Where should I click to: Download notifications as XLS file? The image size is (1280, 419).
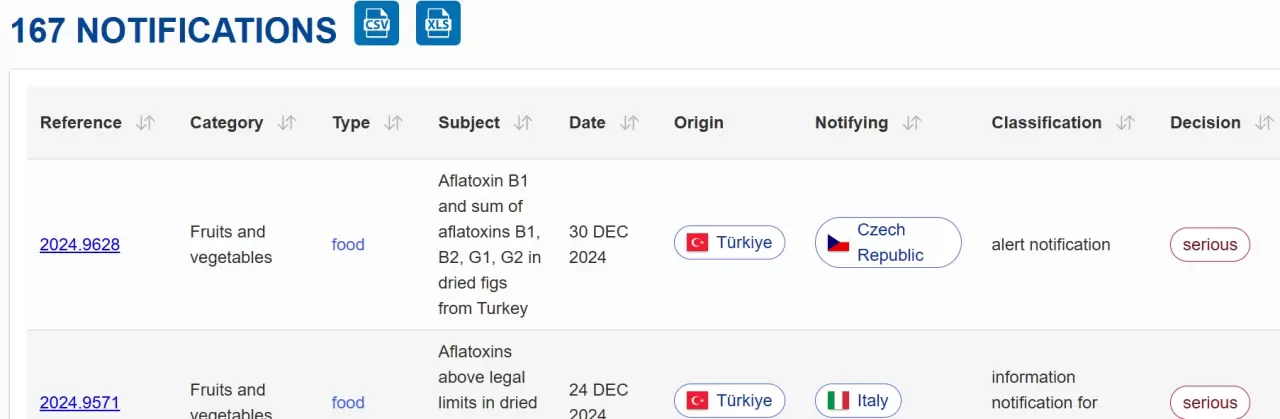pos(438,23)
